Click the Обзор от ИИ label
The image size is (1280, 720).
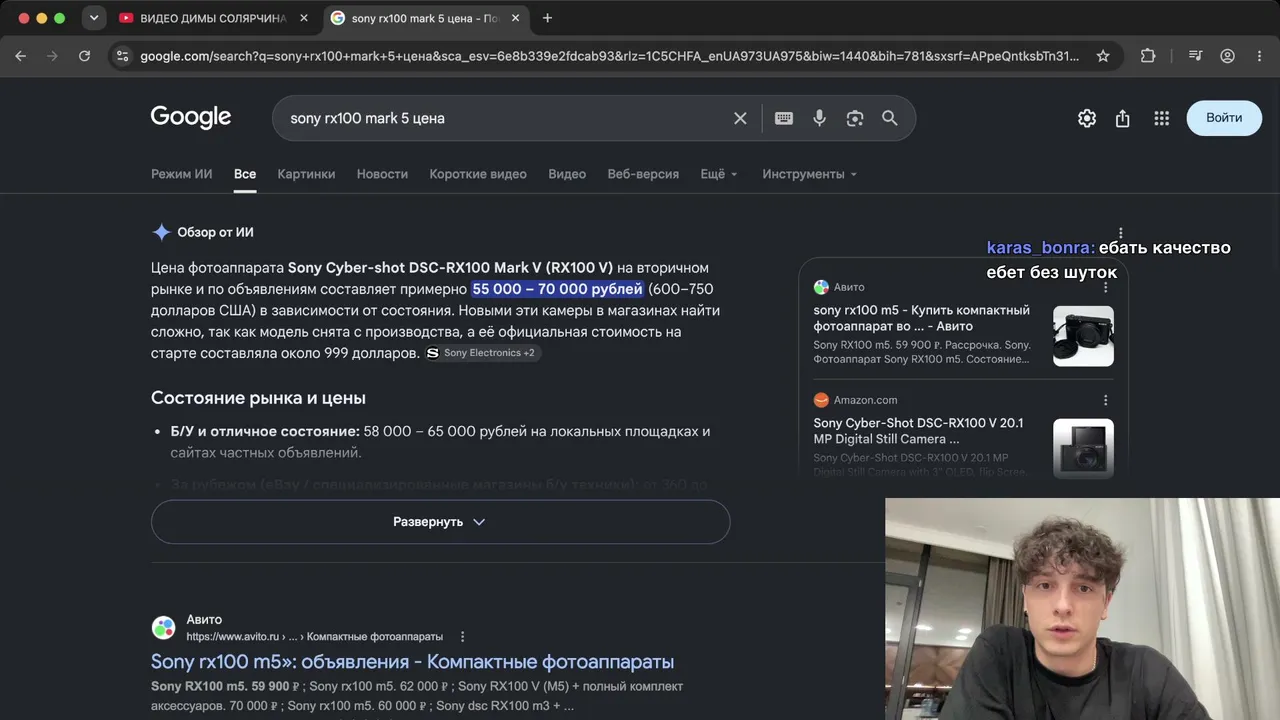click(215, 232)
